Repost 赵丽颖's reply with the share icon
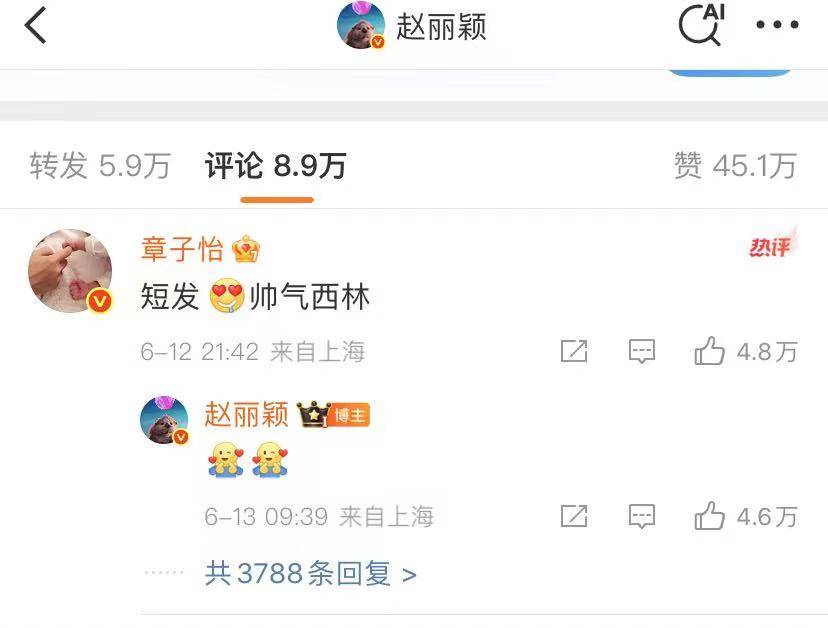This screenshot has height=628, width=828. 574,516
